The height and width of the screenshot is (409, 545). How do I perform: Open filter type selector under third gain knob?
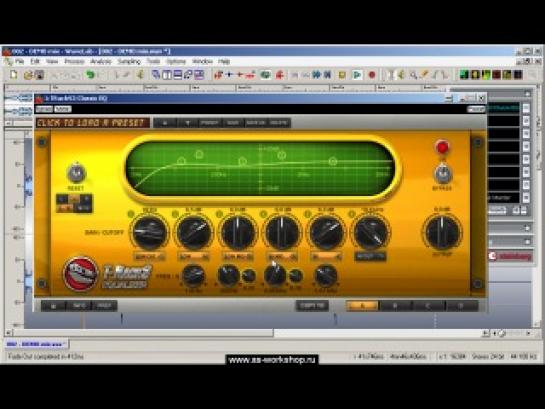[238, 257]
